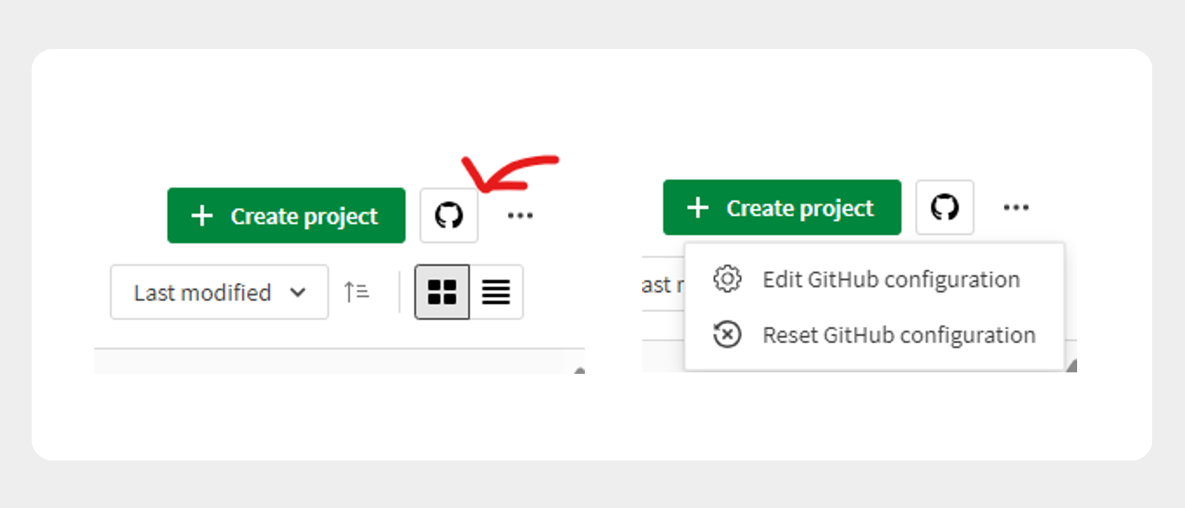Click the gear icon for Edit GitHub configuration
Image resolution: width=1185 pixels, height=508 pixels.
[x=727, y=279]
